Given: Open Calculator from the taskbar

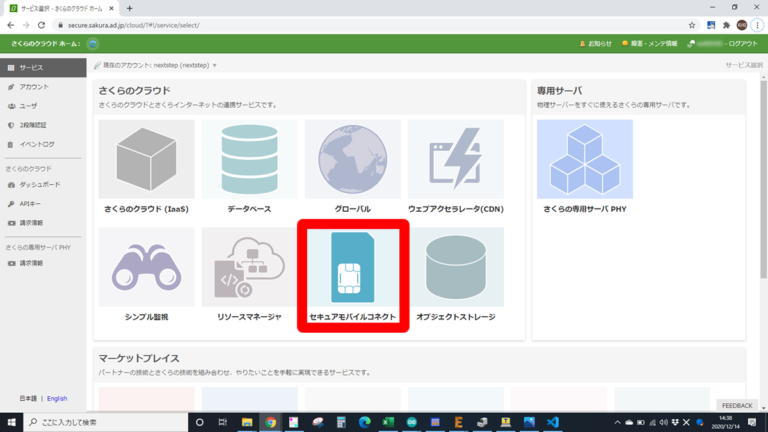Looking at the screenshot, I should tap(341, 422).
